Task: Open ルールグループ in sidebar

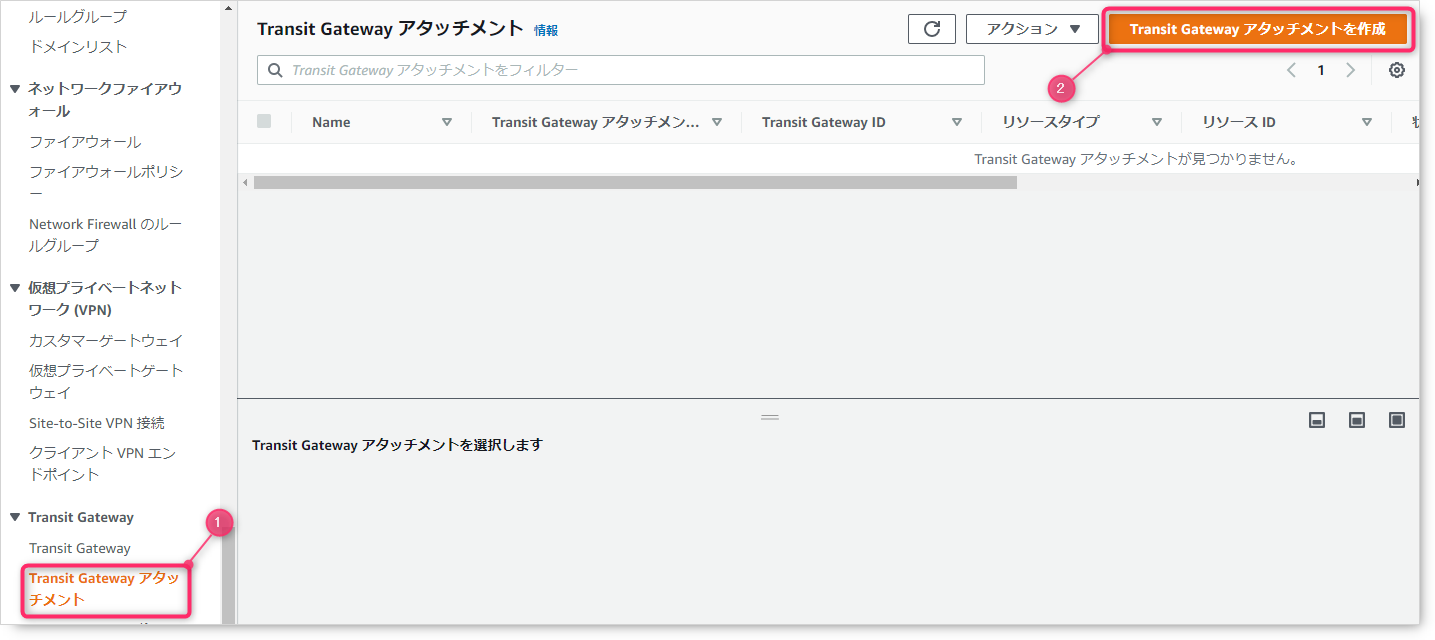Action: tap(78, 16)
